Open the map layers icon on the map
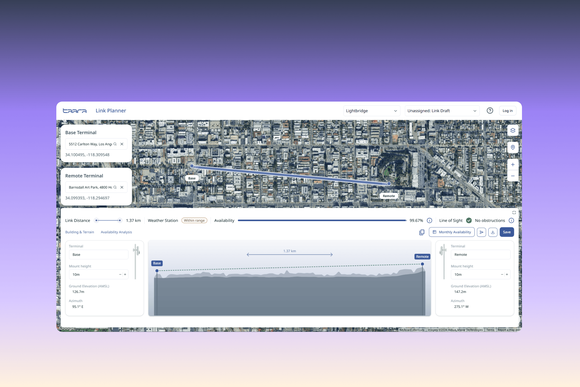 pyautogui.click(x=513, y=130)
